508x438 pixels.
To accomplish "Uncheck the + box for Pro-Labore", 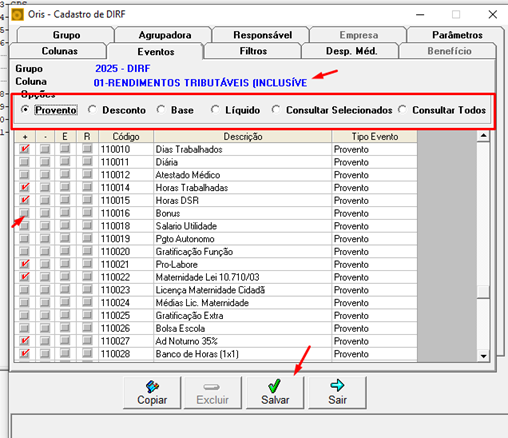I will (24, 264).
